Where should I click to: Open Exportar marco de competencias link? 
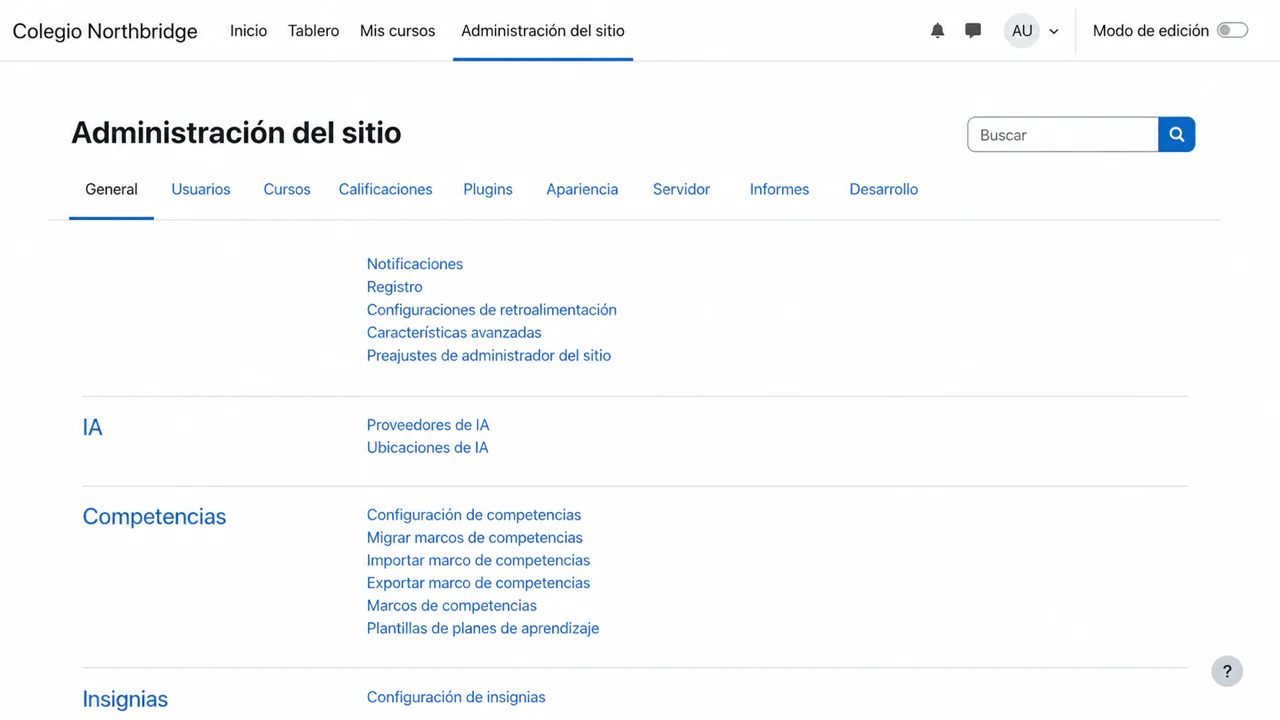[x=479, y=583]
